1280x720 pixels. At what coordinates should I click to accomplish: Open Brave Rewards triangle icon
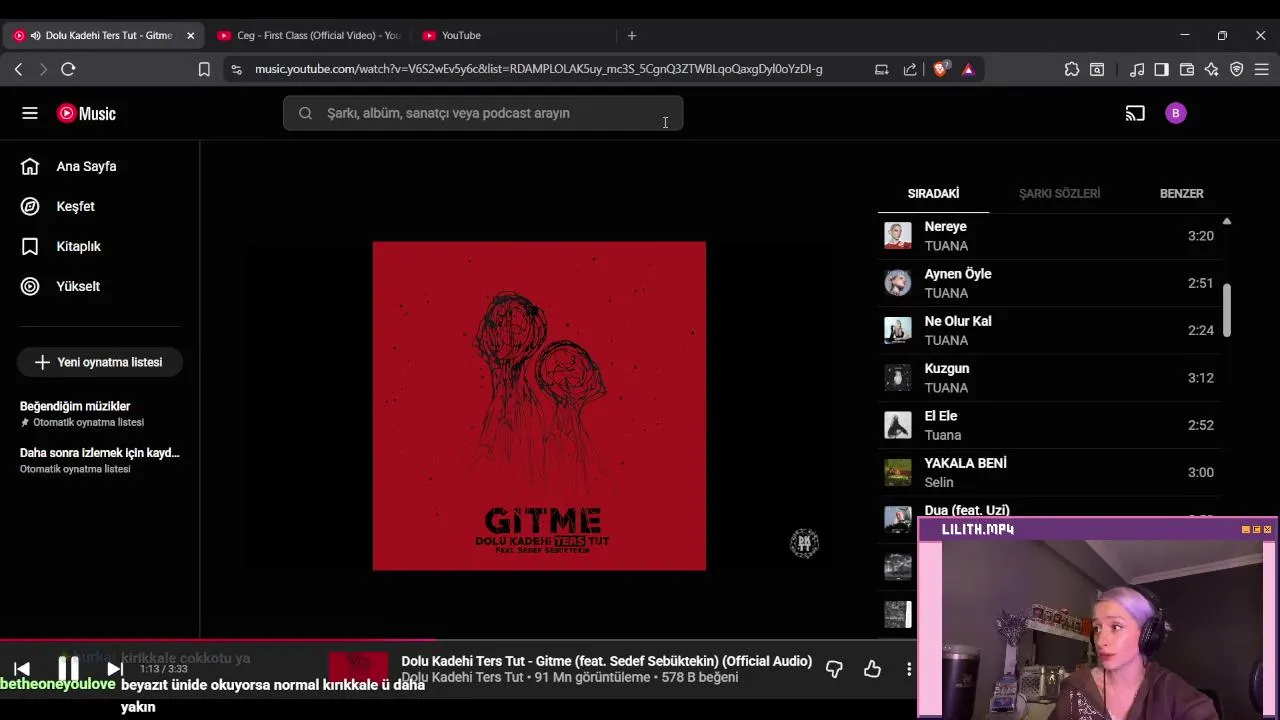(x=968, y=69)
